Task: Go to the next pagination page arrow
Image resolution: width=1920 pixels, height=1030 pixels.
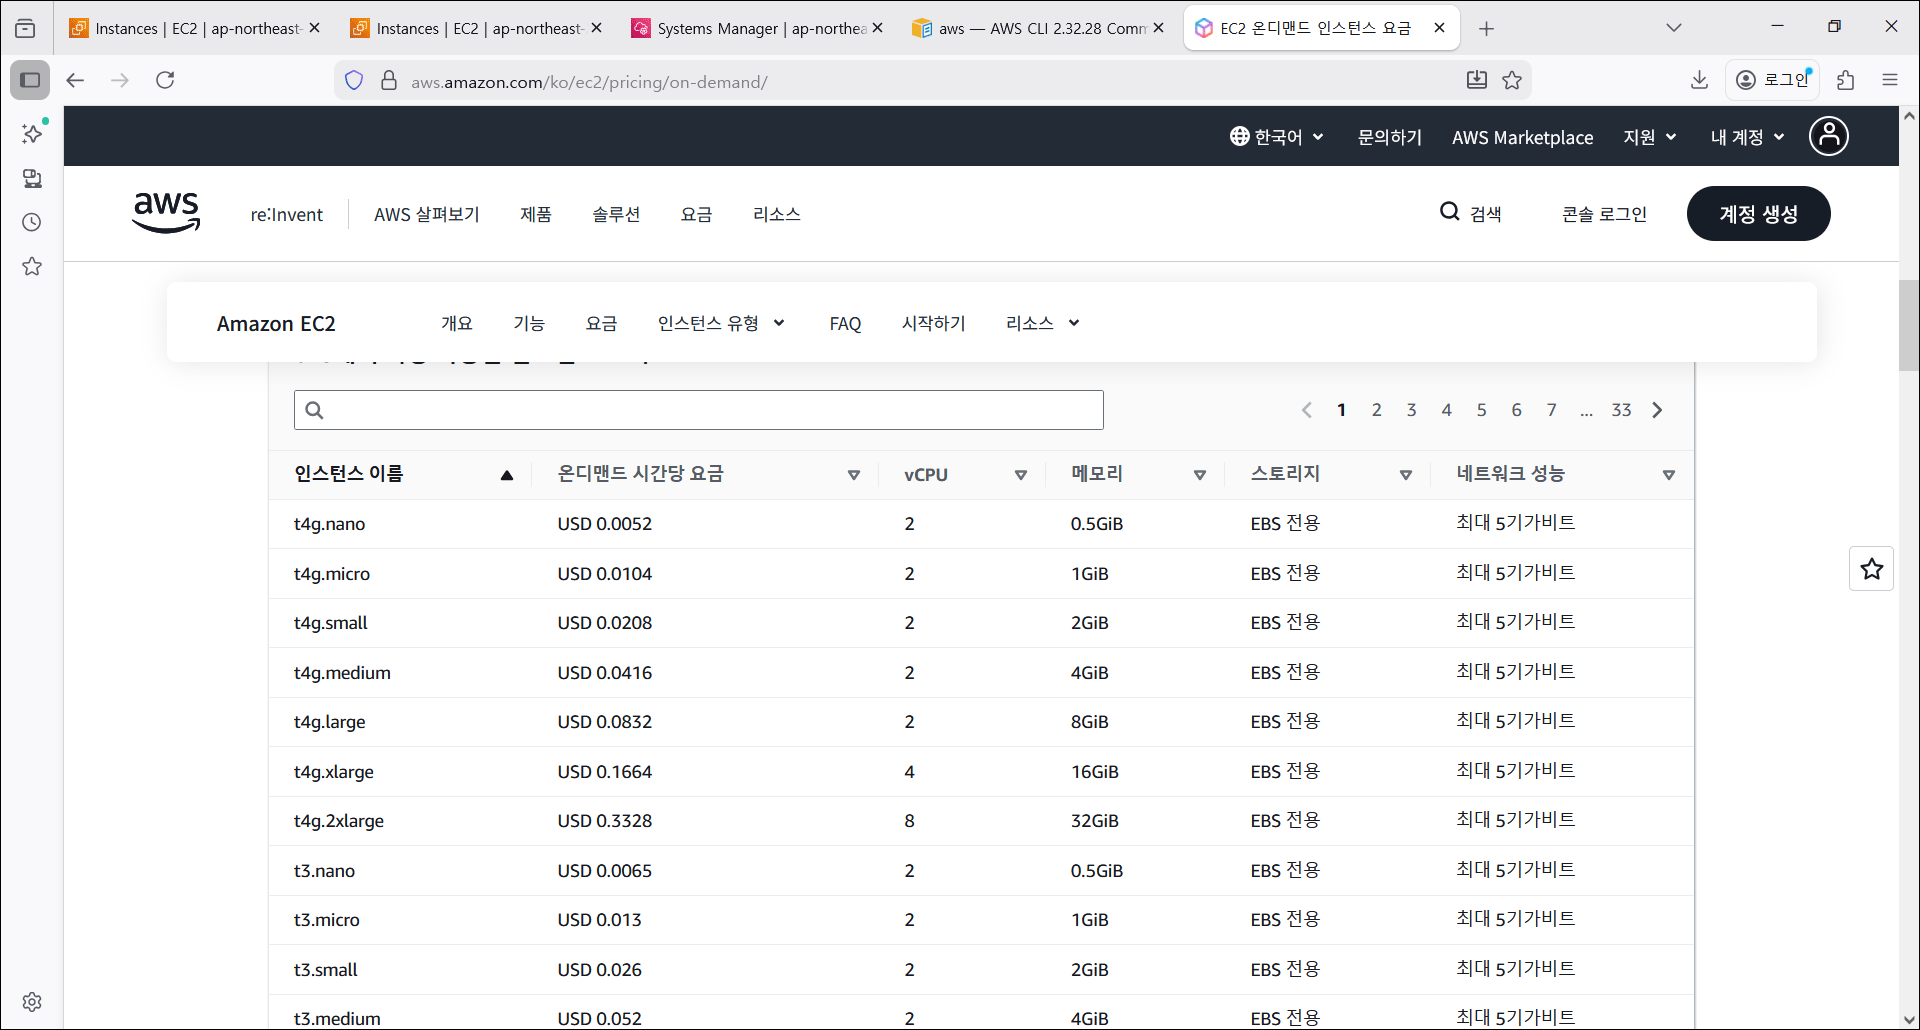Action: (1657, 410)
